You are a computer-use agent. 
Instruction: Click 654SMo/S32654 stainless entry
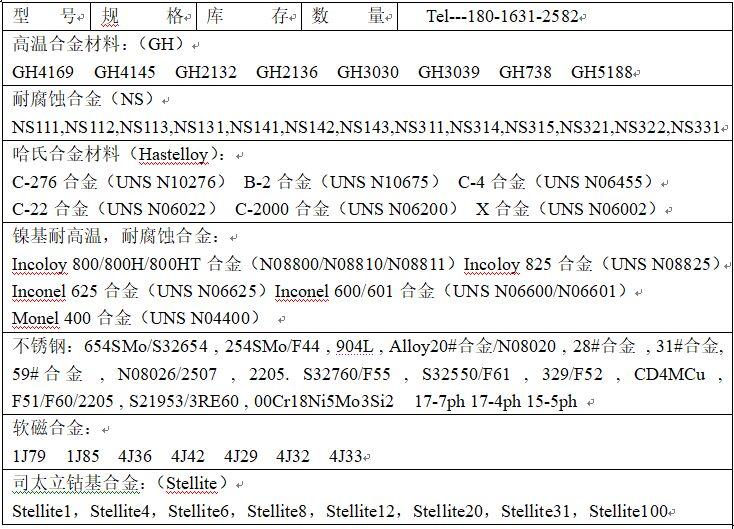click(146, 346)
